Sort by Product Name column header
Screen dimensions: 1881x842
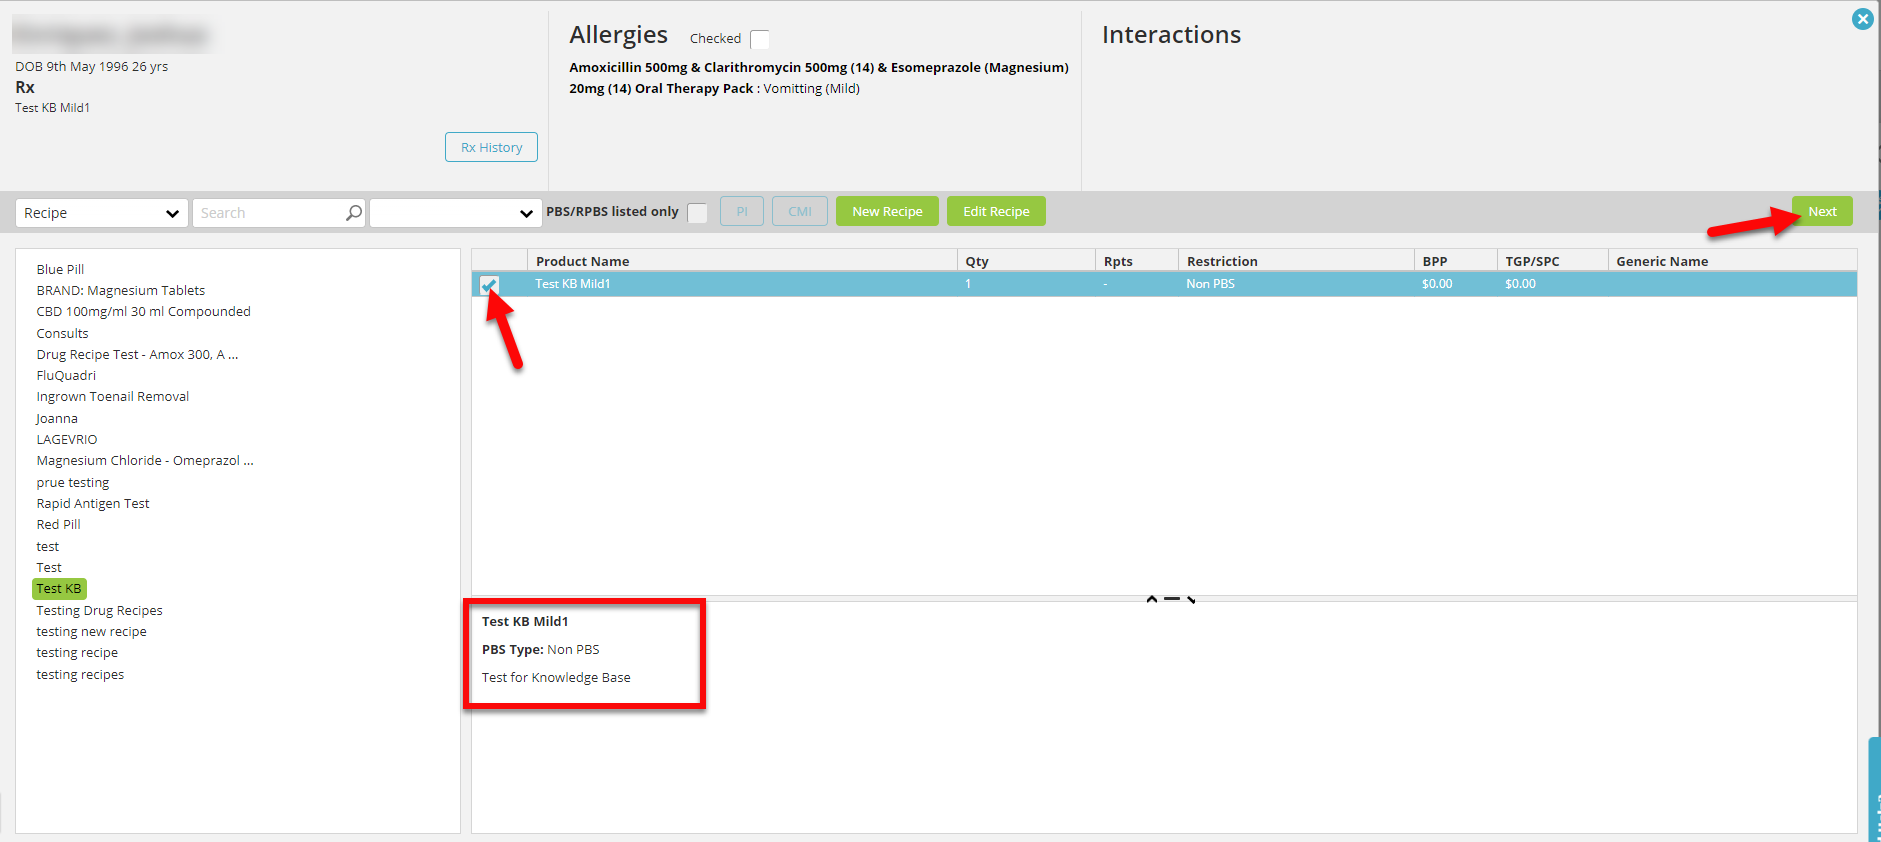point(742,261)
